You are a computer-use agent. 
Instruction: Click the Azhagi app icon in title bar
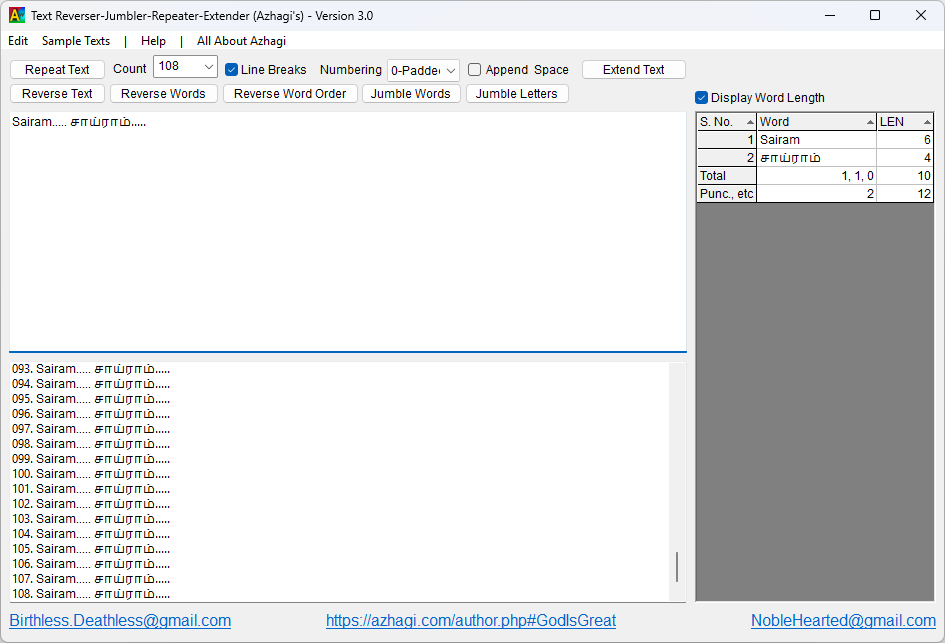click(17, 15)
